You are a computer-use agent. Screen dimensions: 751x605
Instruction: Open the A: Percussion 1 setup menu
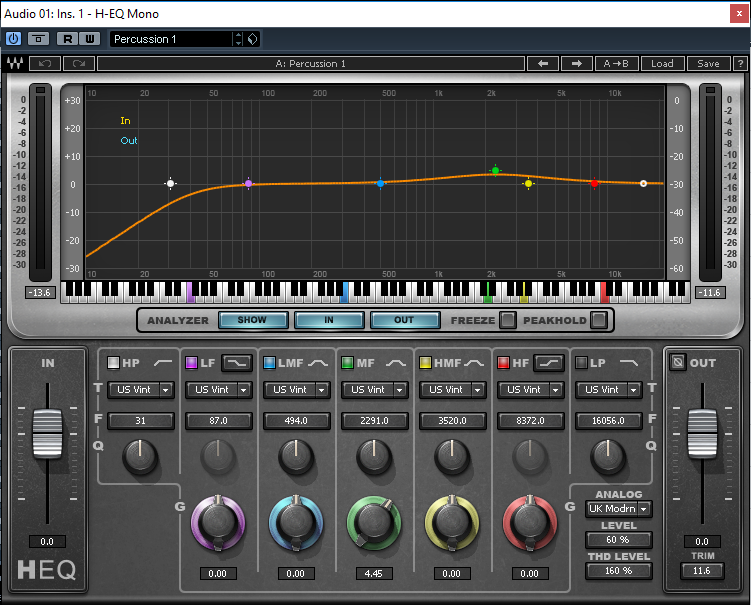pyautogui.click(x=311, y=63)
